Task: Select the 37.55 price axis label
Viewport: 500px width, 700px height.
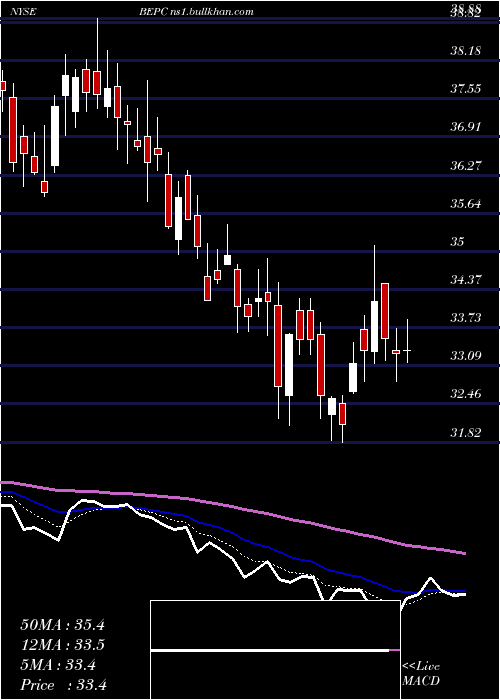Action: [x=466, y=89]
